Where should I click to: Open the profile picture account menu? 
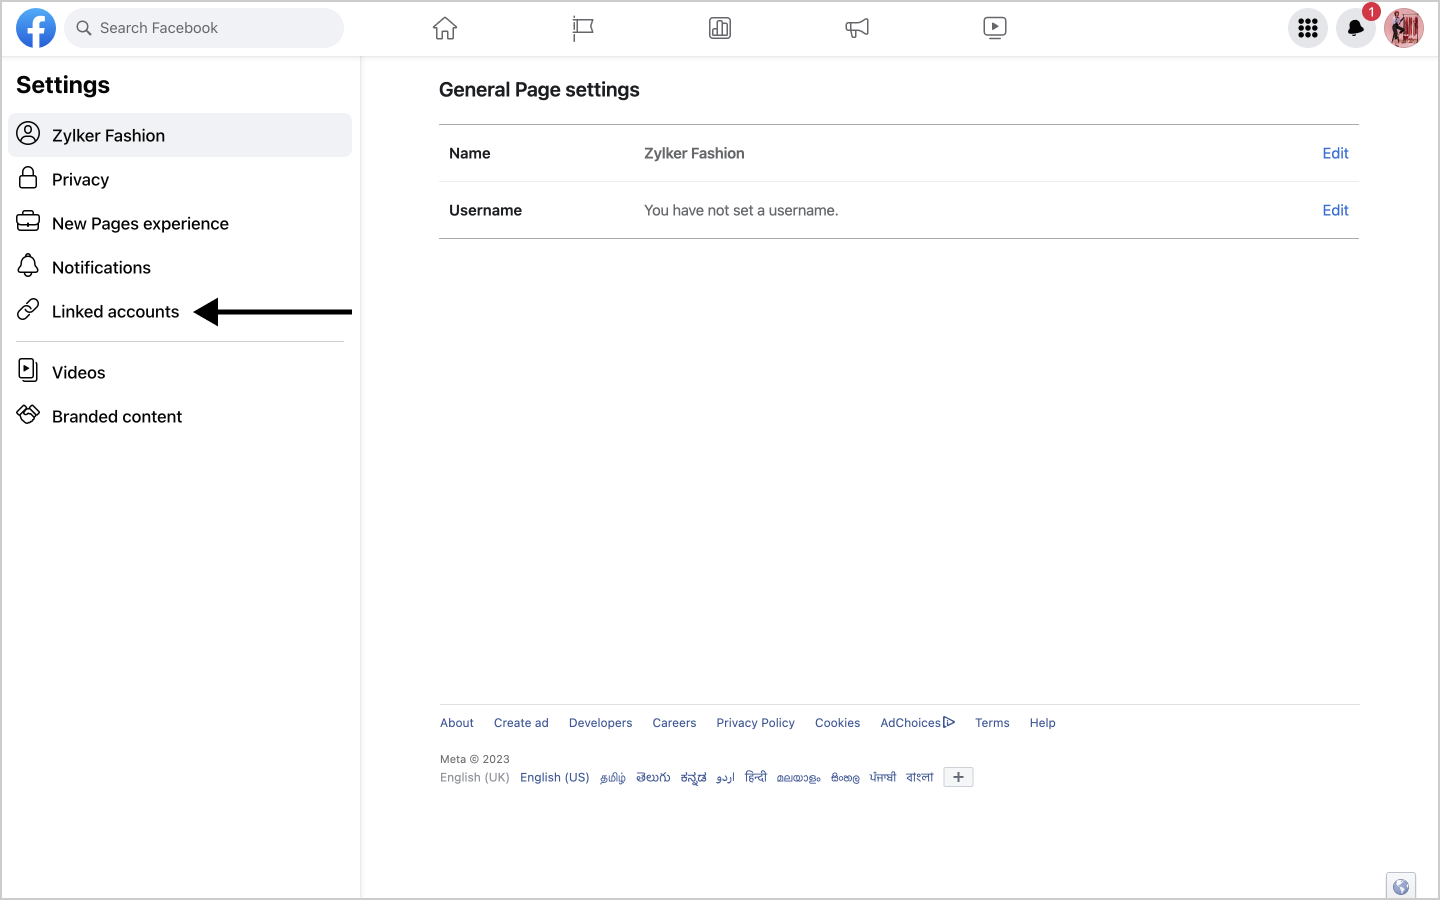point(1404,28)
